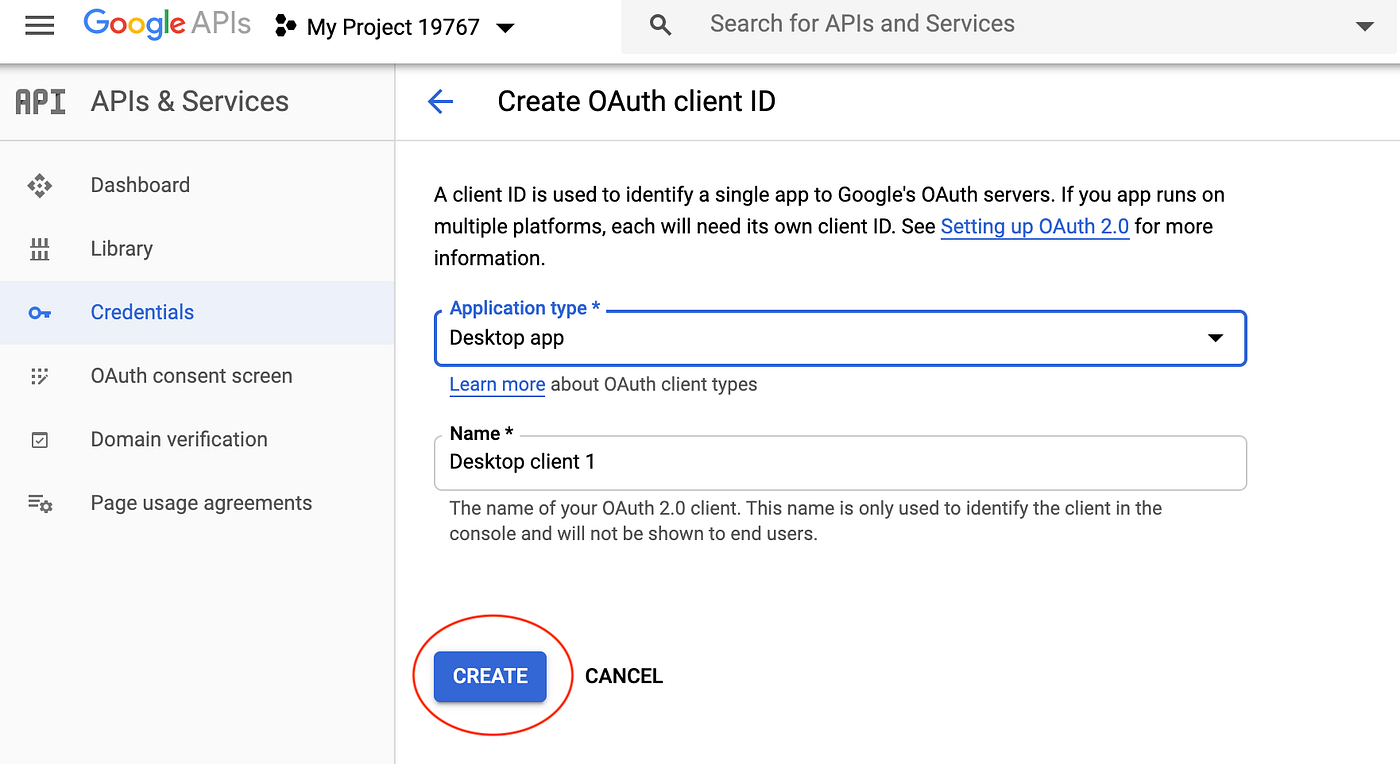Viewport: 1400px width, 764px height.
Task: Click the Domain verification checkbox icon
Action: click(x=40, y=440)
